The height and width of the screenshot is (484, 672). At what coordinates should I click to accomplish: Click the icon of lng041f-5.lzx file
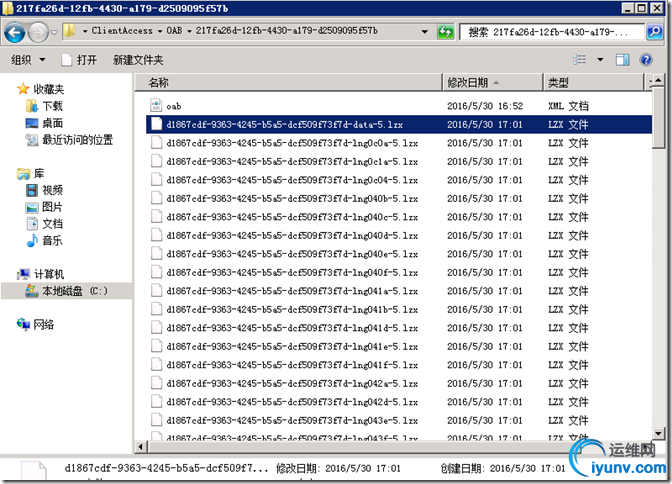click(156, 364)
